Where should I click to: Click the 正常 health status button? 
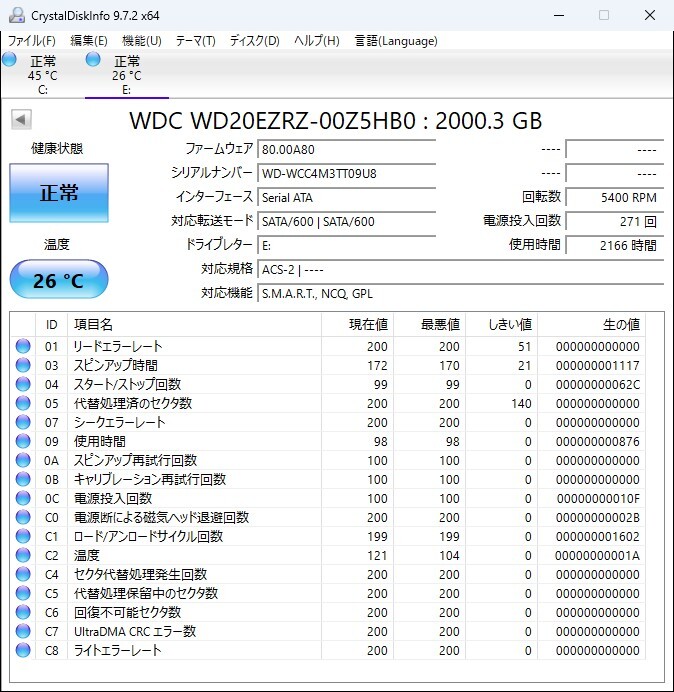coord(59,192)
